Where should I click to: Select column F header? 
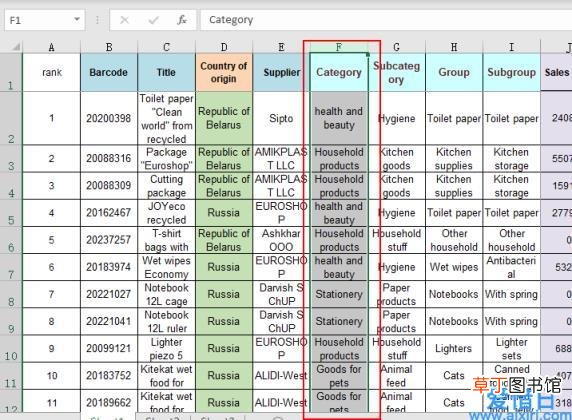pos(339,47)
